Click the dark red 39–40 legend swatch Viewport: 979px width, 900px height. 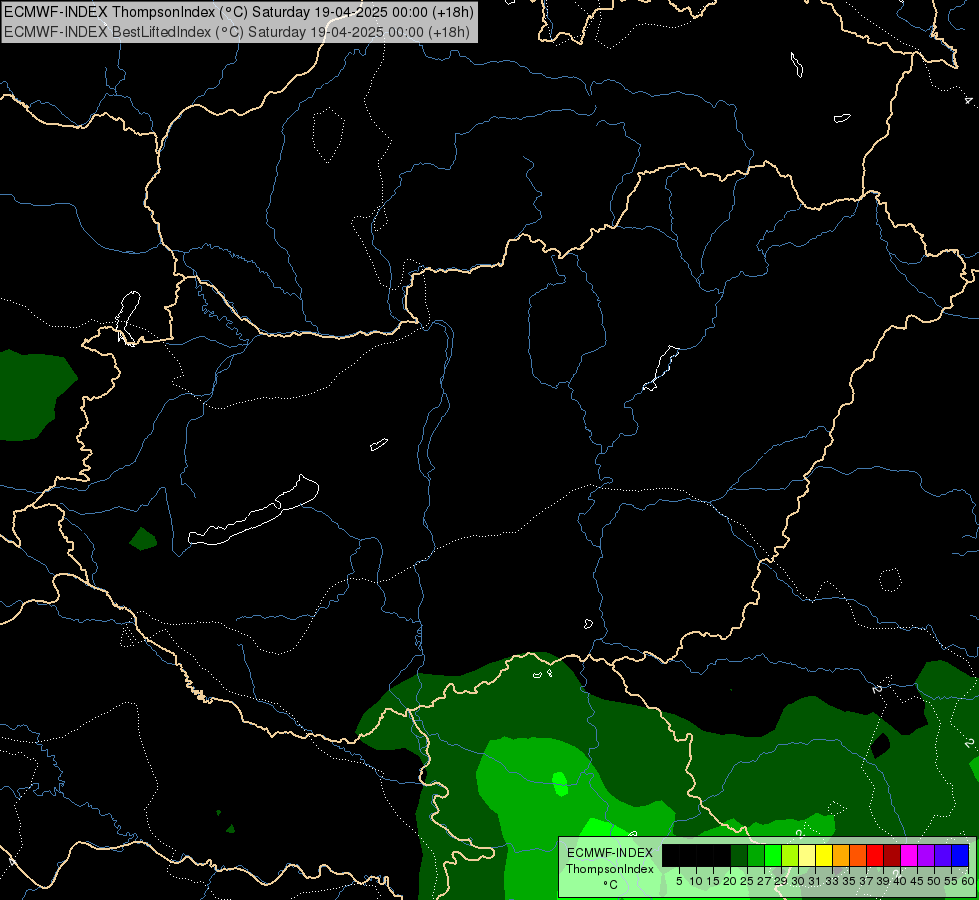tap(892, 855)
